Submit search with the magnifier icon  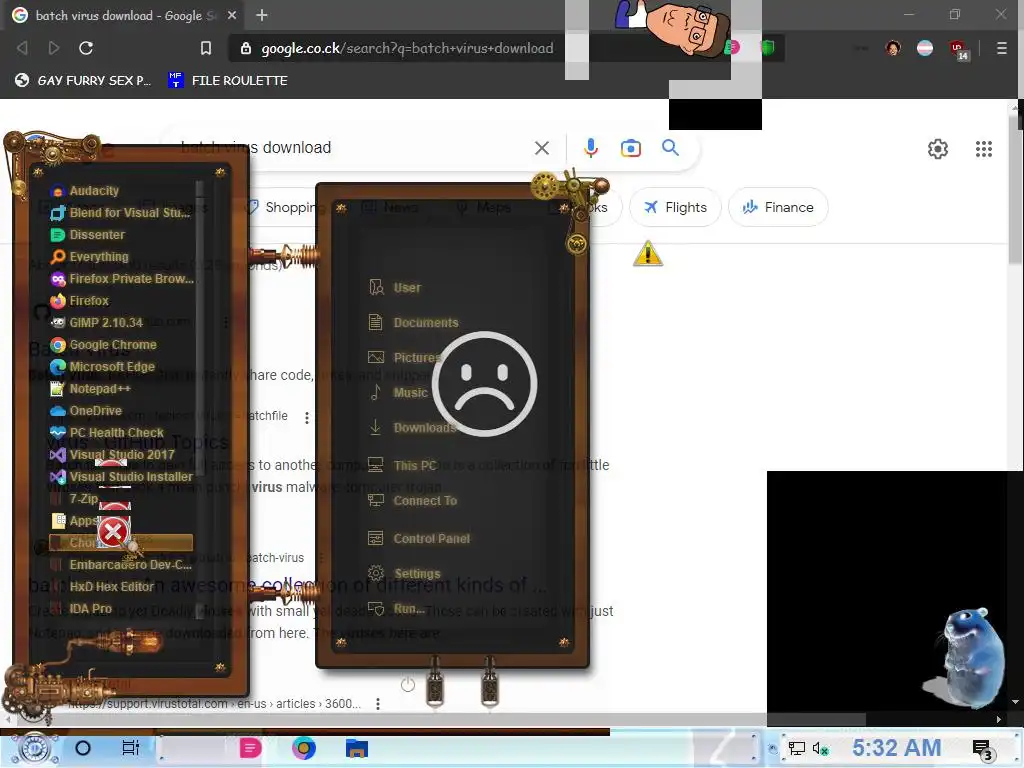tap(670, 148)
